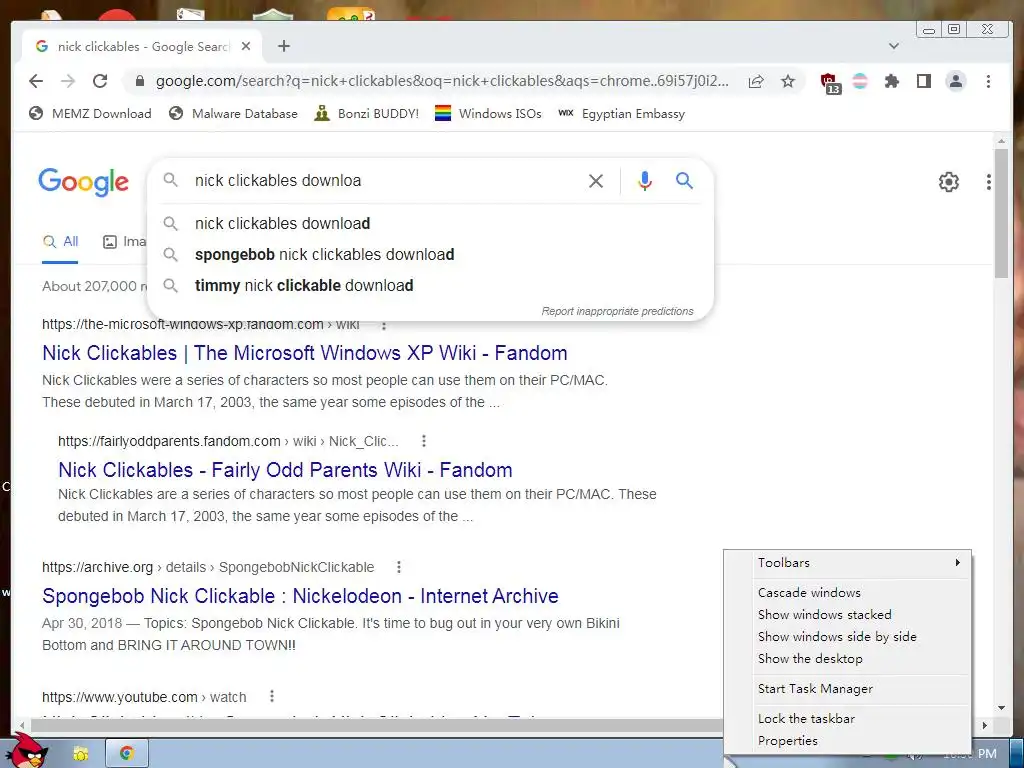Open Nick Clickables Windows XP Wiki result
Viewport: 1024px width, 768px height.
click(x=304, y=353)
